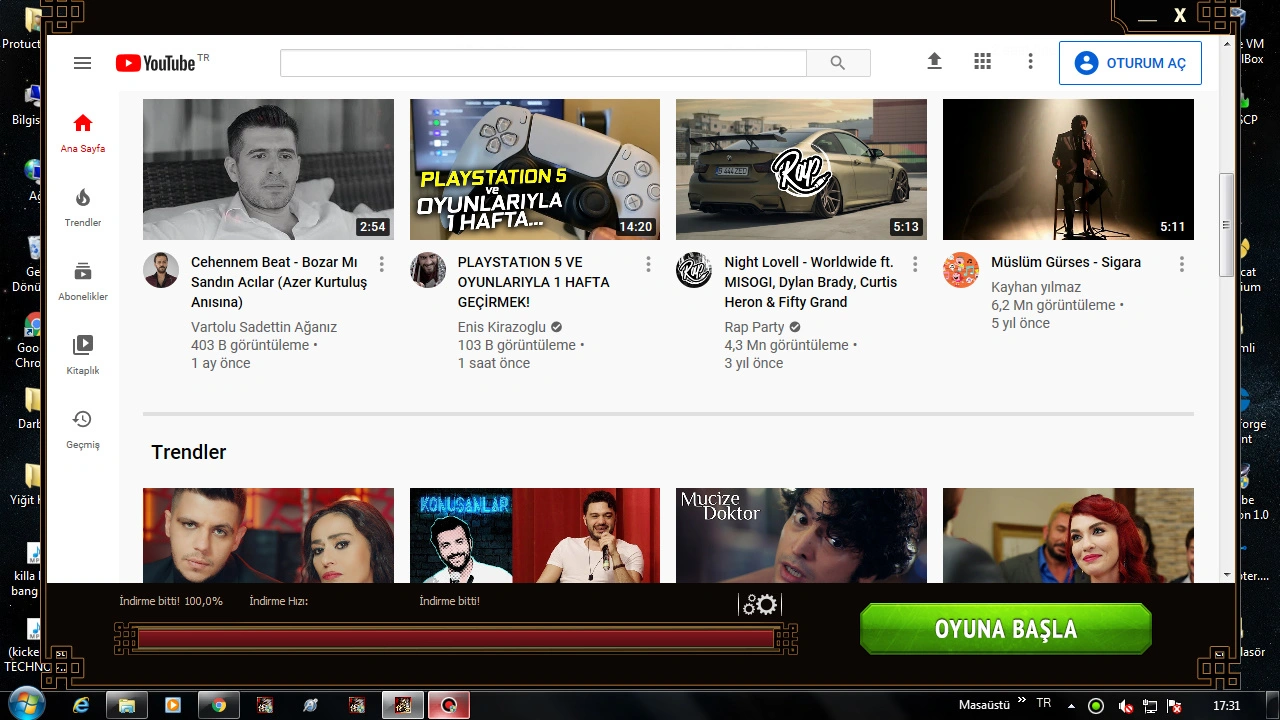Click the upload video icon
The height and width of the screenshot is (720, 1280).
pos(934,61)
